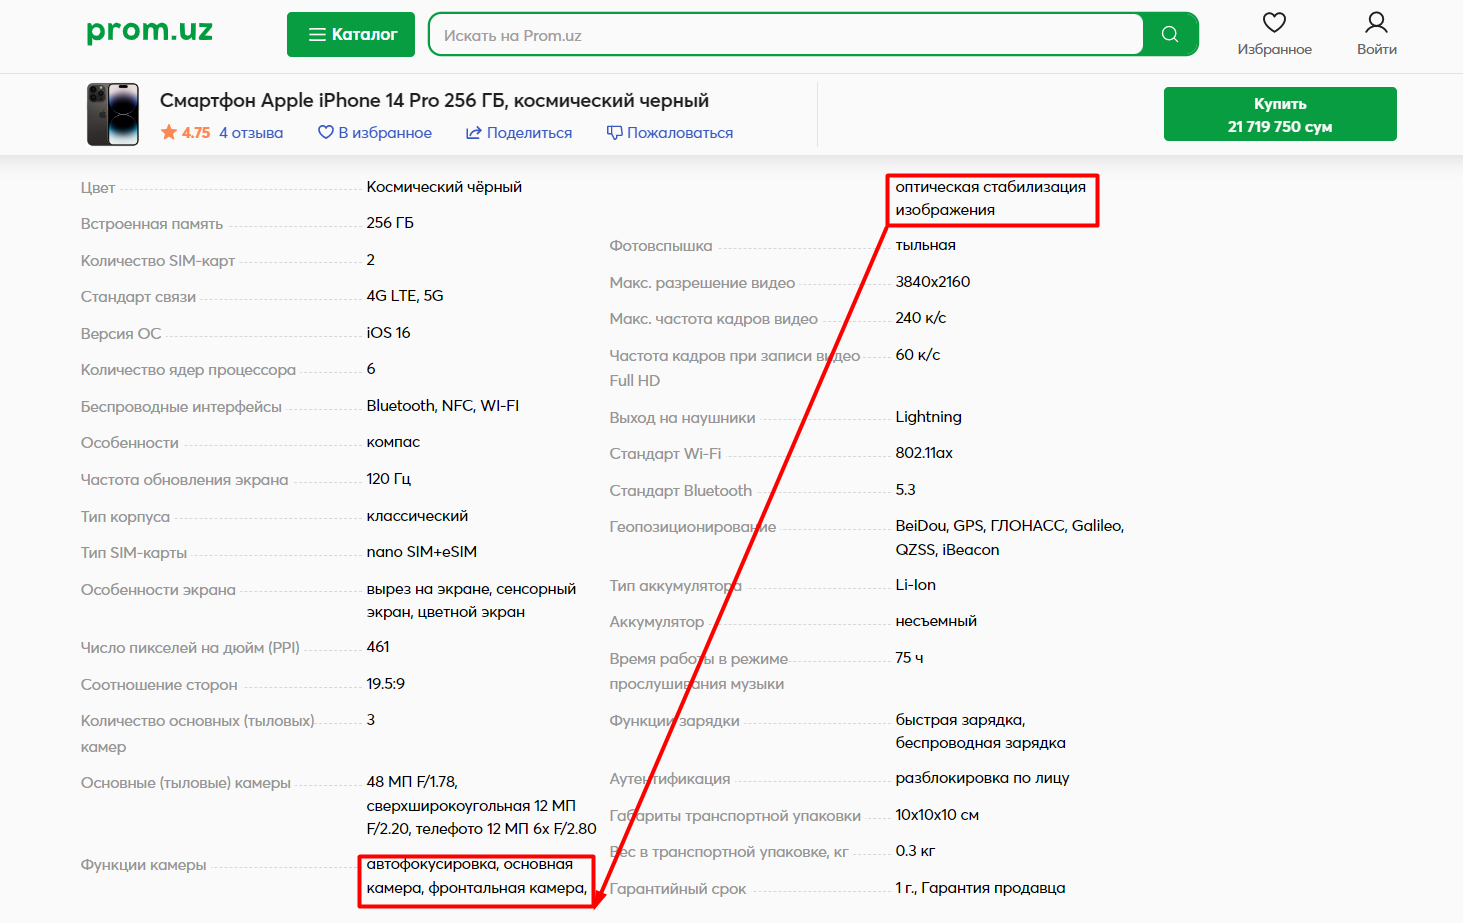Click the magnifier search button
The image size is (1463, 923).
[1170, 35]
